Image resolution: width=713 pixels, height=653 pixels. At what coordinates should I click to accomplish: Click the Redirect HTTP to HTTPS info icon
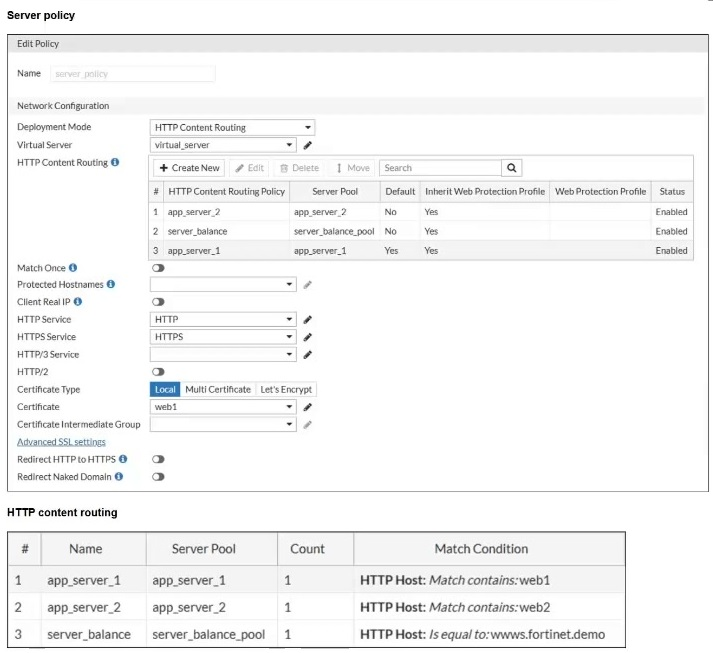pyautogui.click(x=123, y=459)
